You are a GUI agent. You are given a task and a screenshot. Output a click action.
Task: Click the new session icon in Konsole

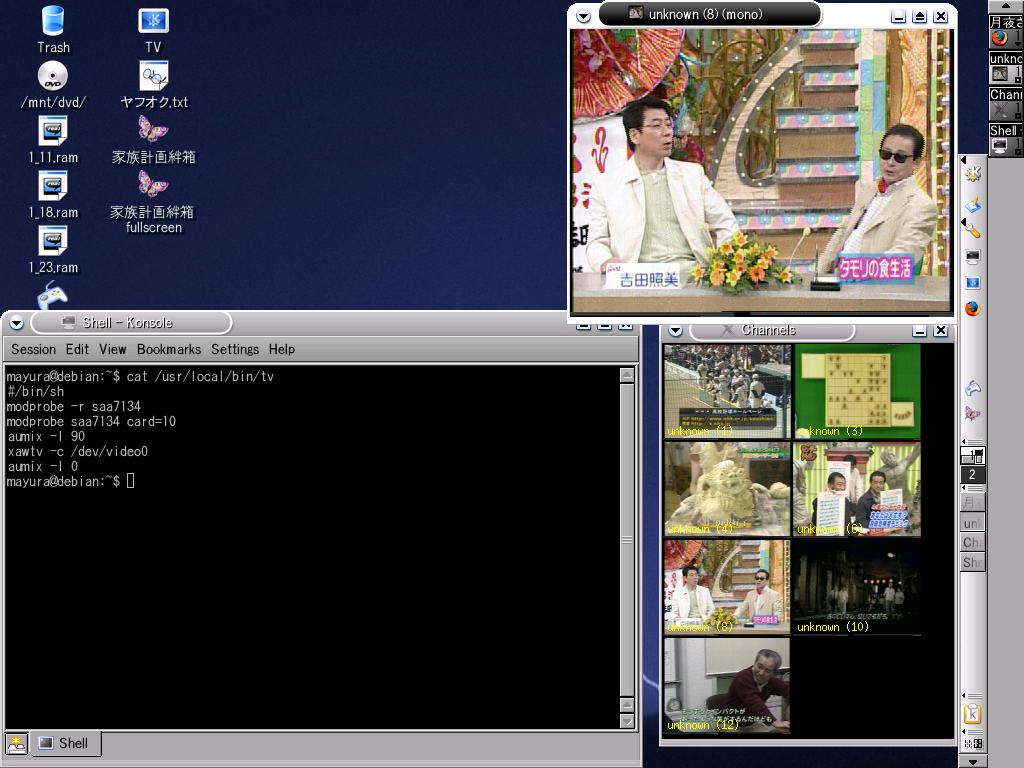[16, 743]
